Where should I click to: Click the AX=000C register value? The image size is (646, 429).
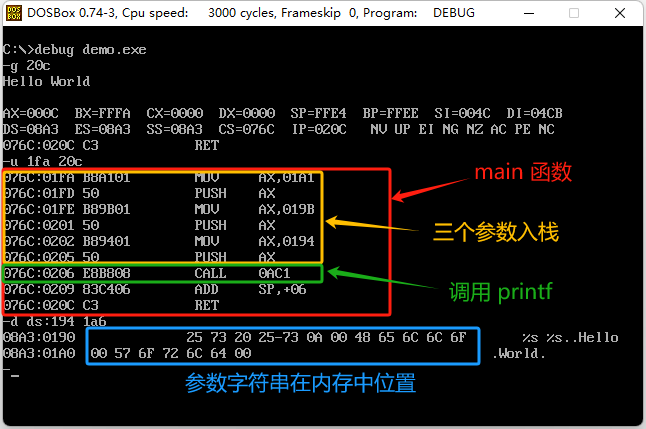[x=31, y=113]
